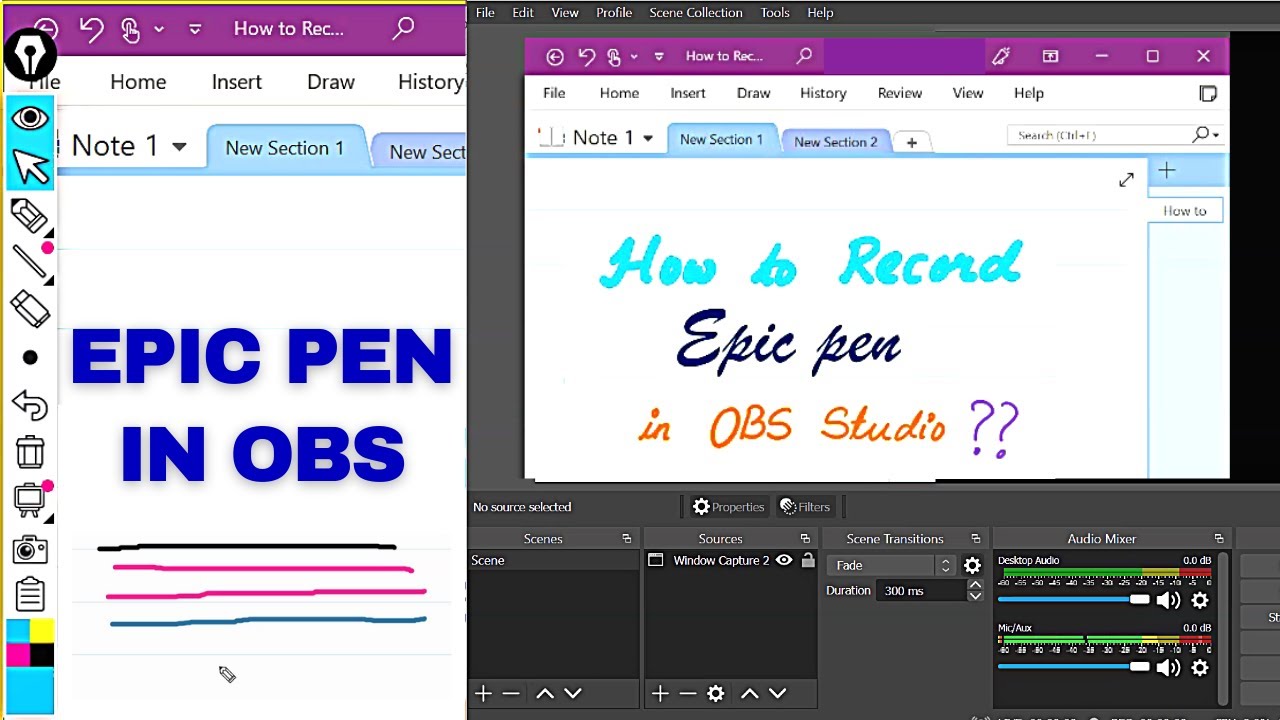Undock Scene Transitions panel with pop-out icon

click(975, 539)
